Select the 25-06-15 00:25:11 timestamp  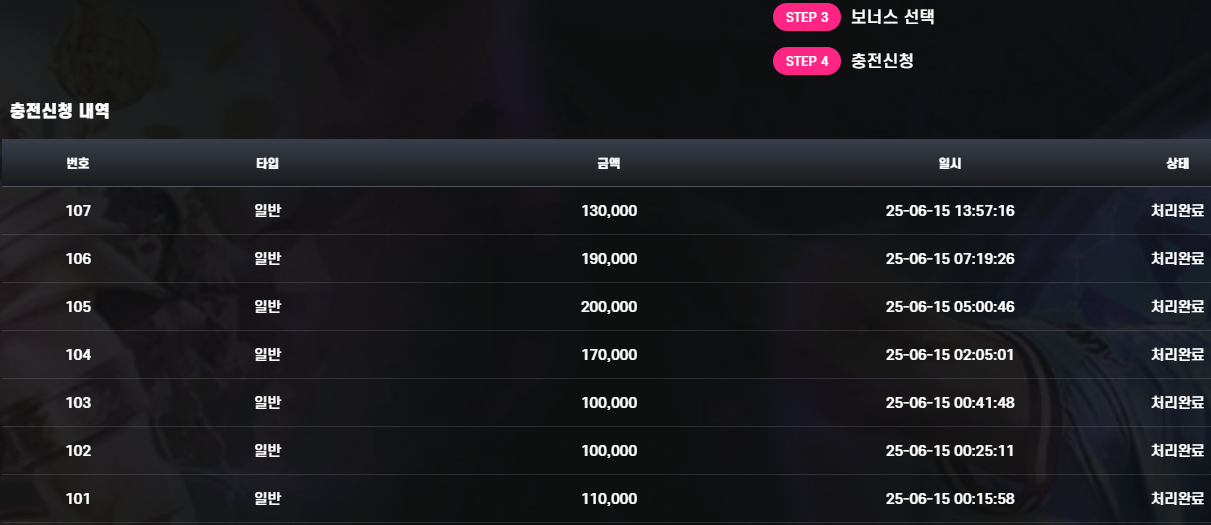[x=950, y=451]
